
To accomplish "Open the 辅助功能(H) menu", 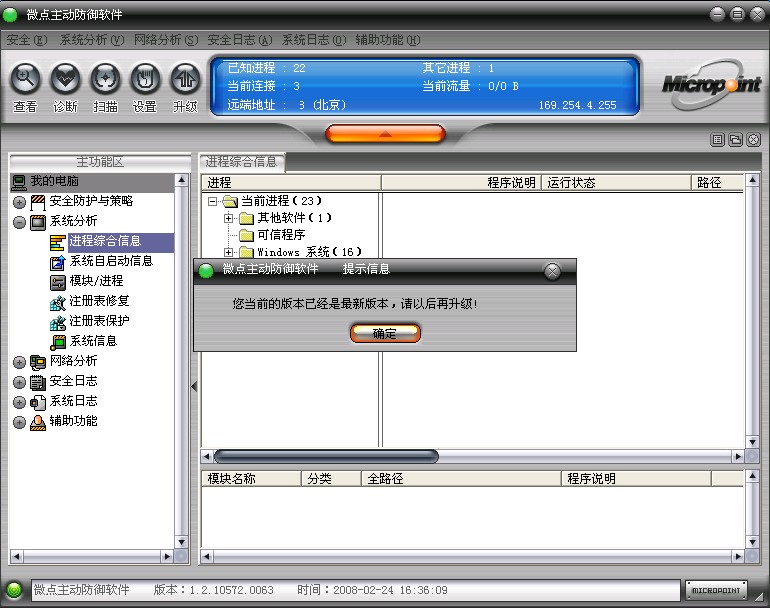I will [387, 40].
